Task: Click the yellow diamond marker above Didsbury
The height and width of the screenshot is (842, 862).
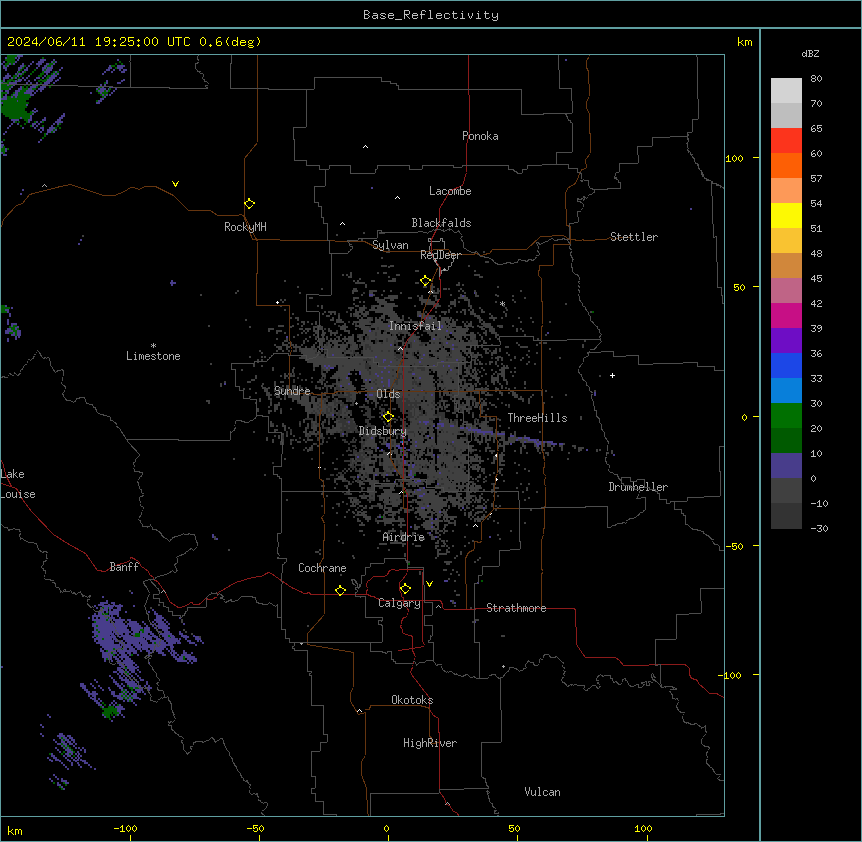Action: [389, 417]
